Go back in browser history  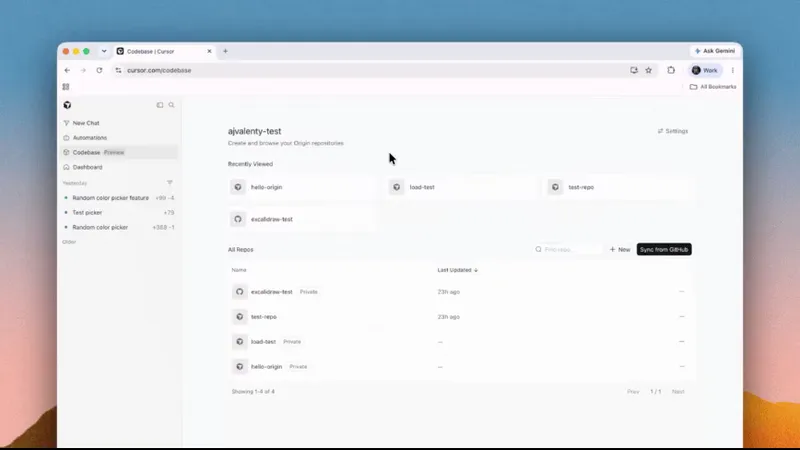point(67,70)
